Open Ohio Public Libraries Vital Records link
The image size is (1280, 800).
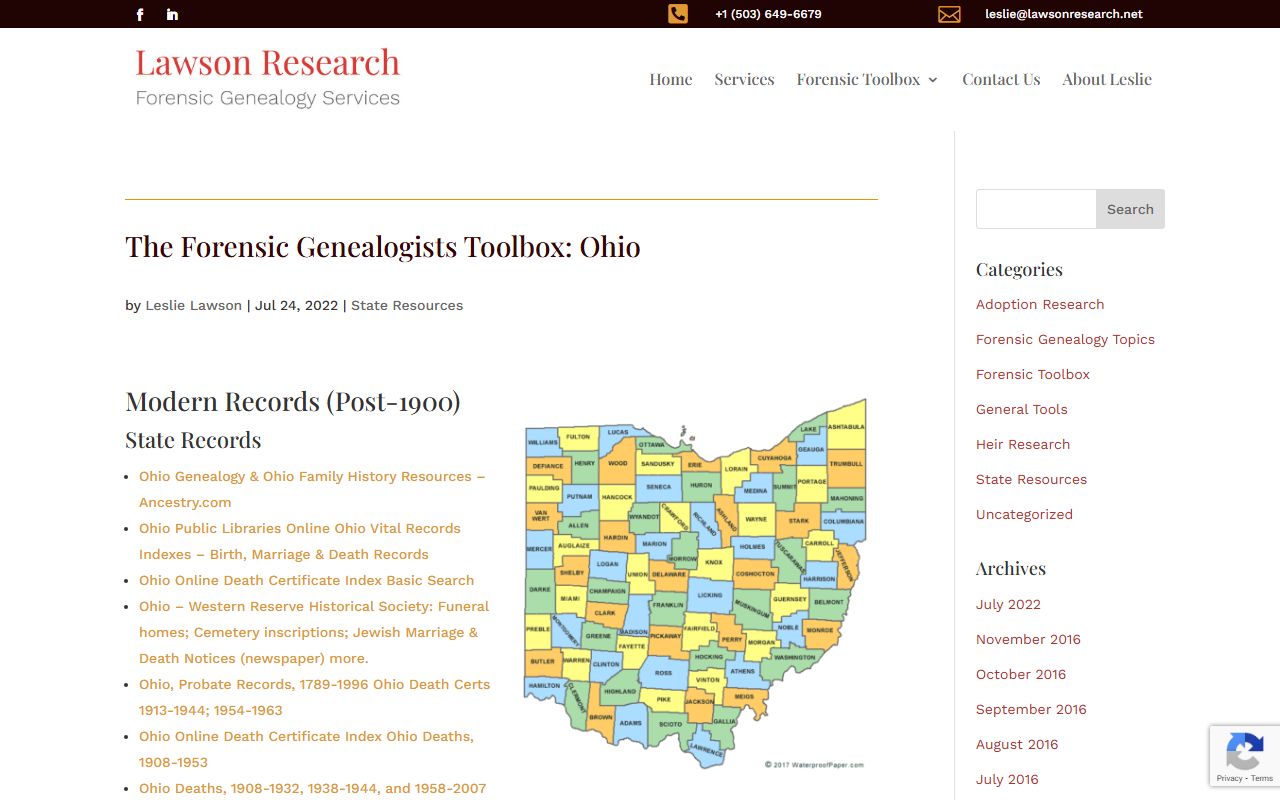pos(300,541)
